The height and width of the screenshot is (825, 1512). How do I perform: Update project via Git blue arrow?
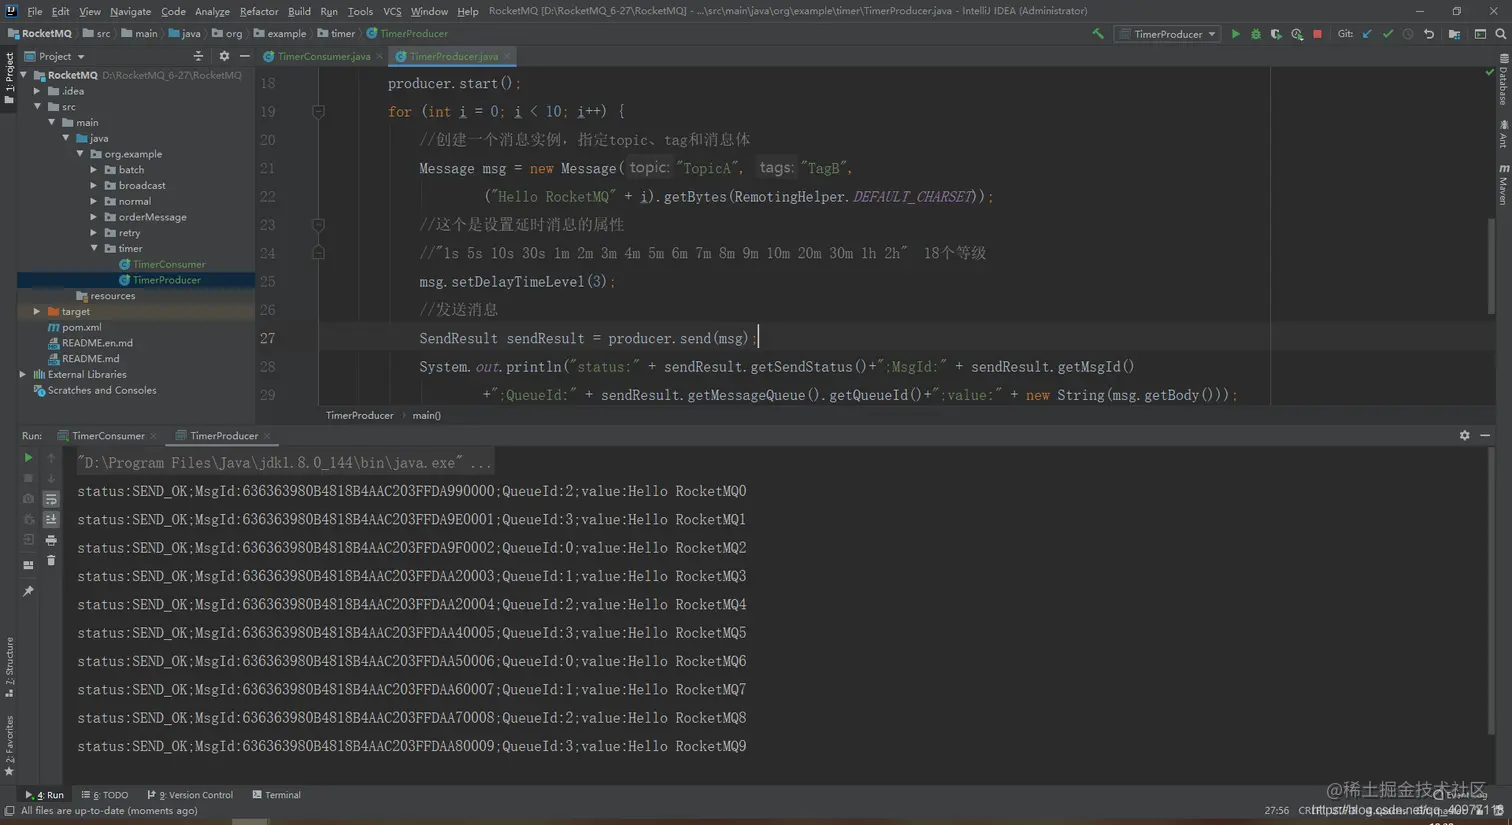1367,34
